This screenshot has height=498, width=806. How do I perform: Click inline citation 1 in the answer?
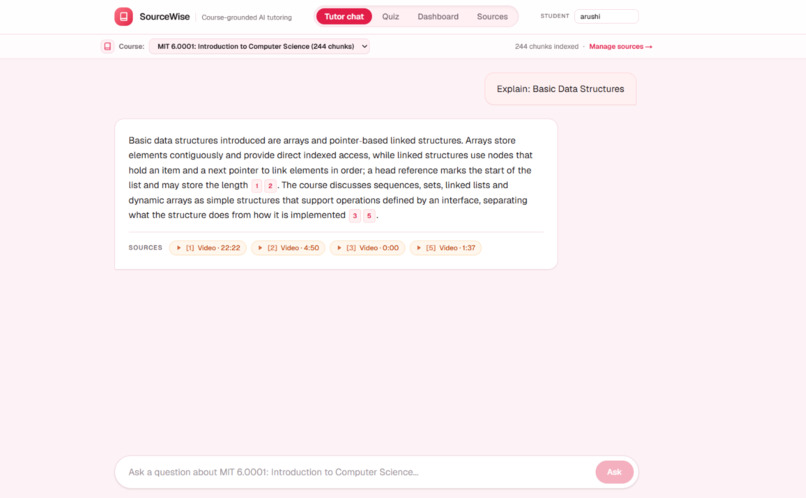[257, 186]
